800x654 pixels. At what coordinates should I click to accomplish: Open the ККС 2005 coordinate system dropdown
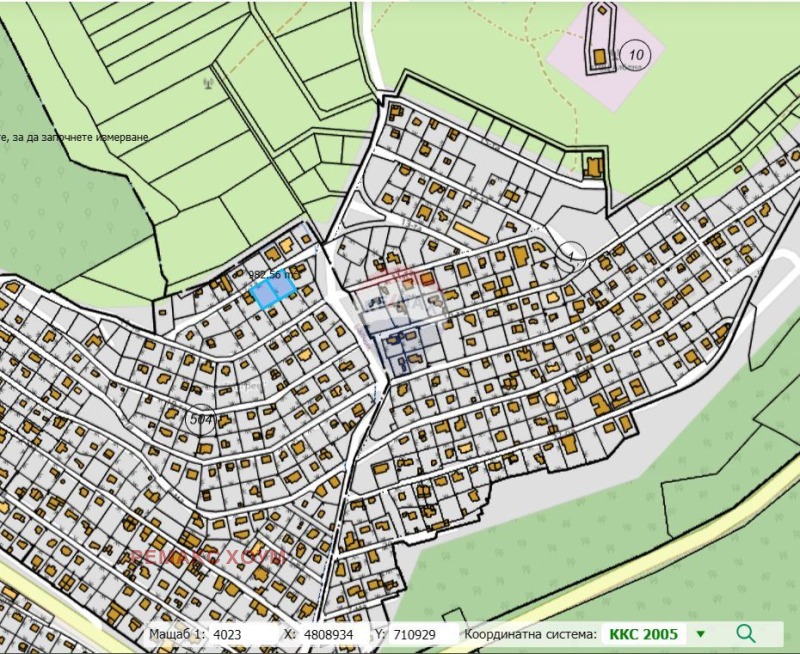point(647,634)
